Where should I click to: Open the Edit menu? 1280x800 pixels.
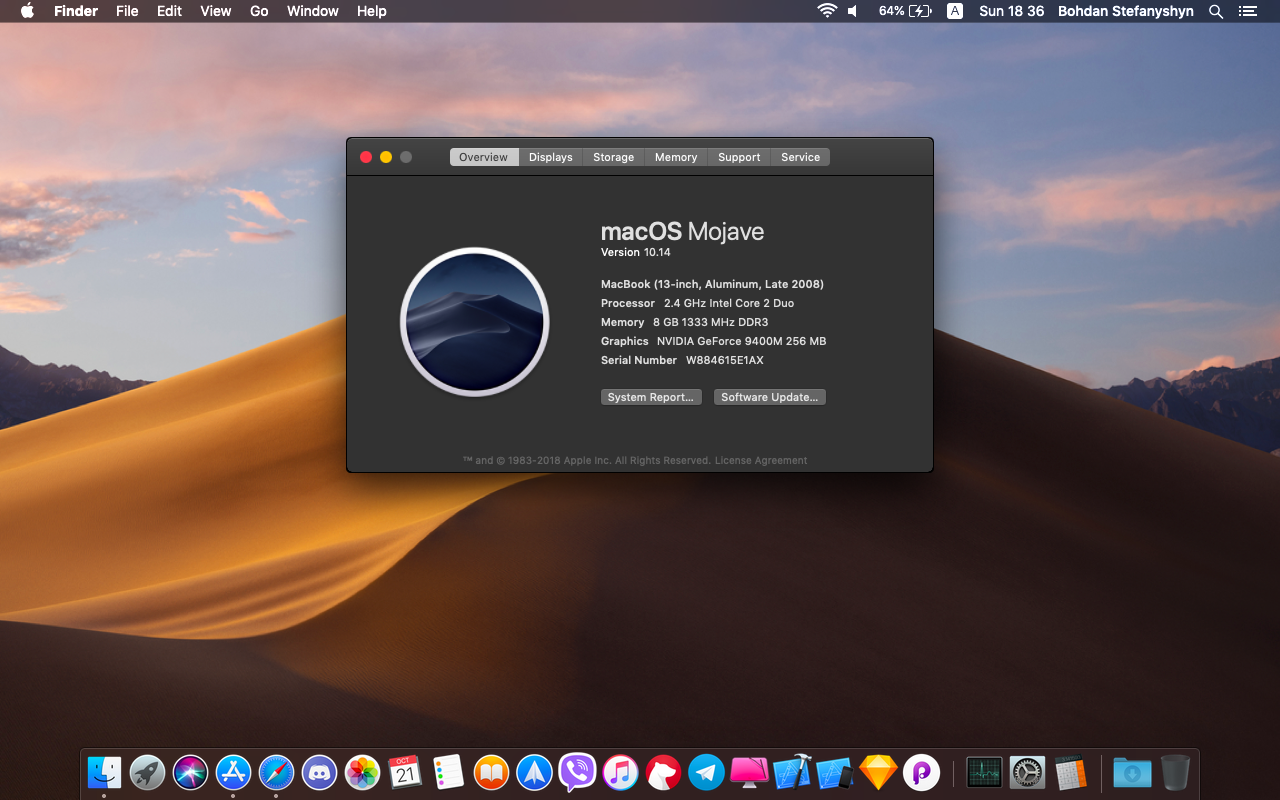click(169, 11)
